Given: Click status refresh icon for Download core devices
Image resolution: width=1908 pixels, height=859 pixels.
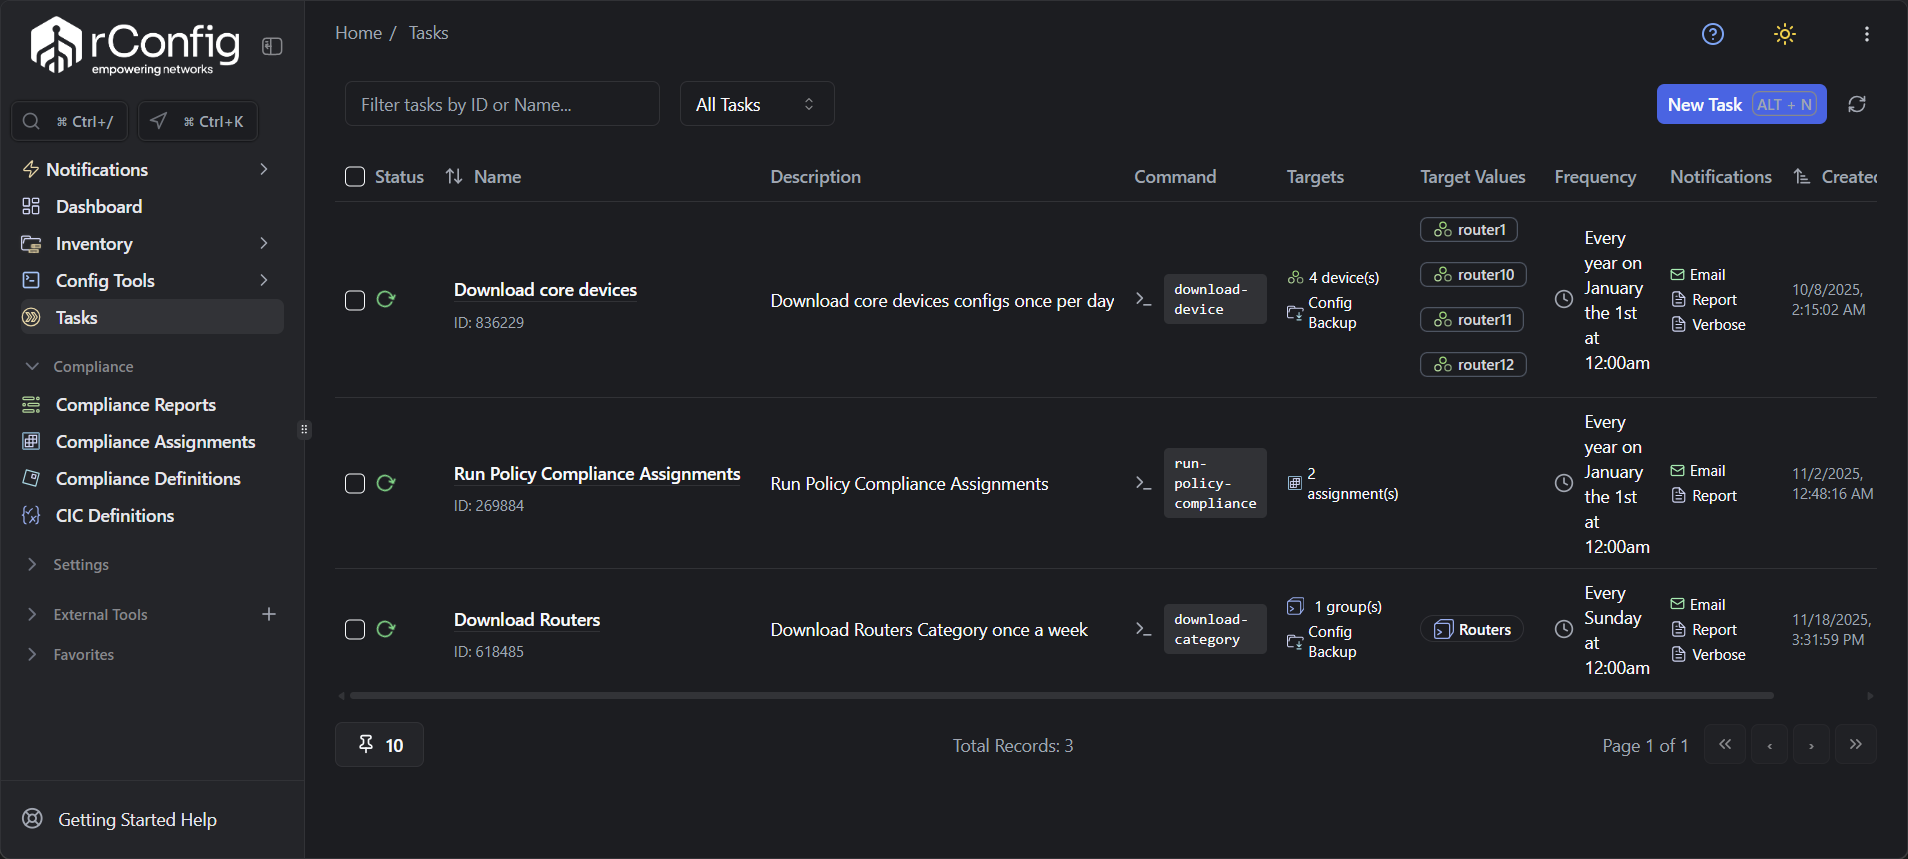Looking at the screenshot, I should pyautogui.click(x=386, y=299).
